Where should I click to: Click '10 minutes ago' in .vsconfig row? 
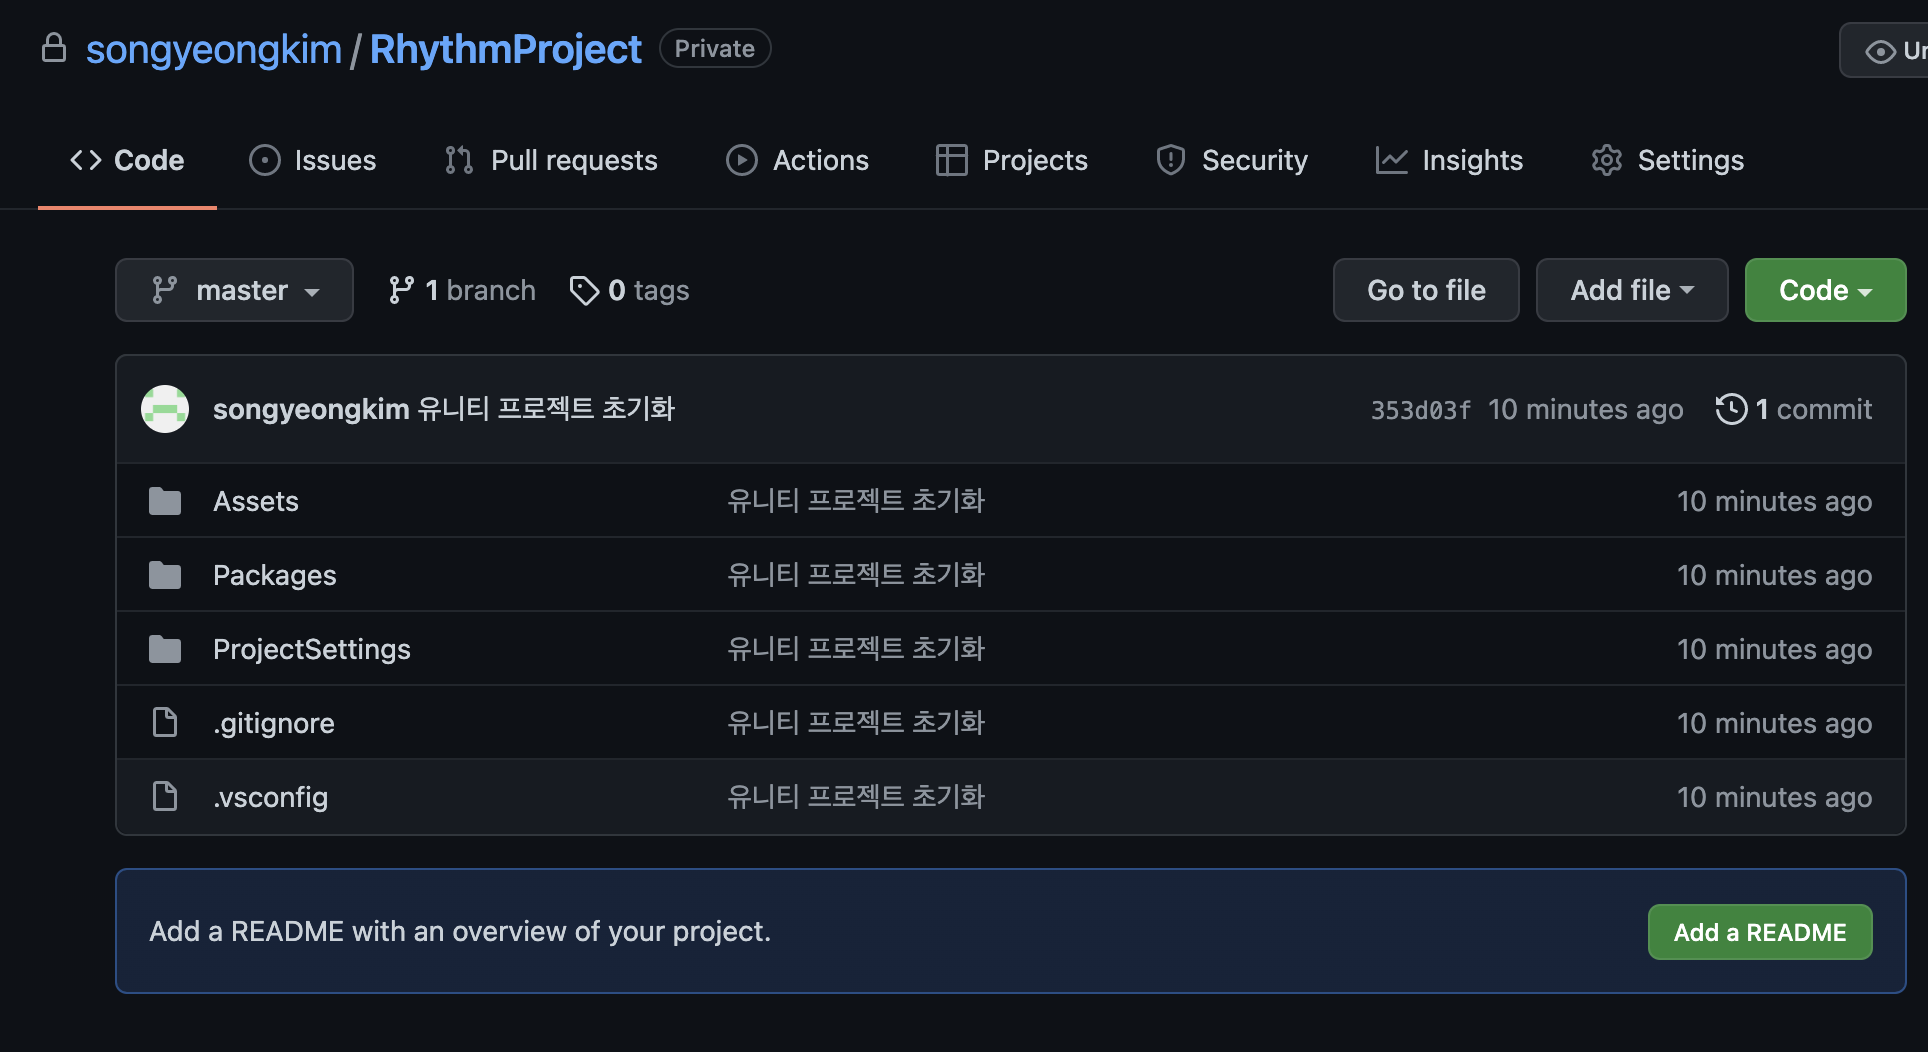pyautogui.click(x=1775, y=797)
